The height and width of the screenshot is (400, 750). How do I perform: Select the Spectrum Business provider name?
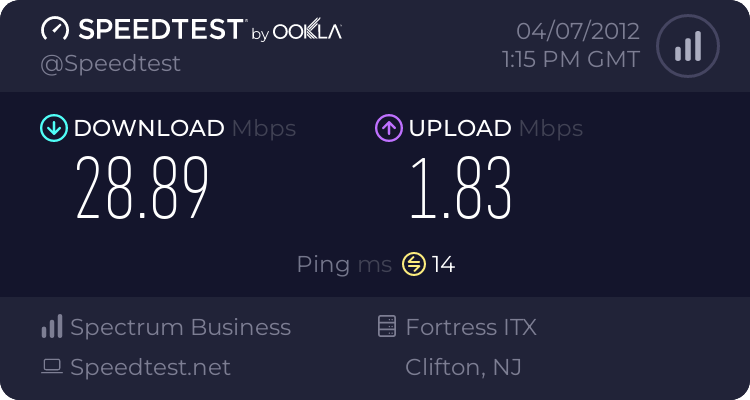[x=180, y=327]
